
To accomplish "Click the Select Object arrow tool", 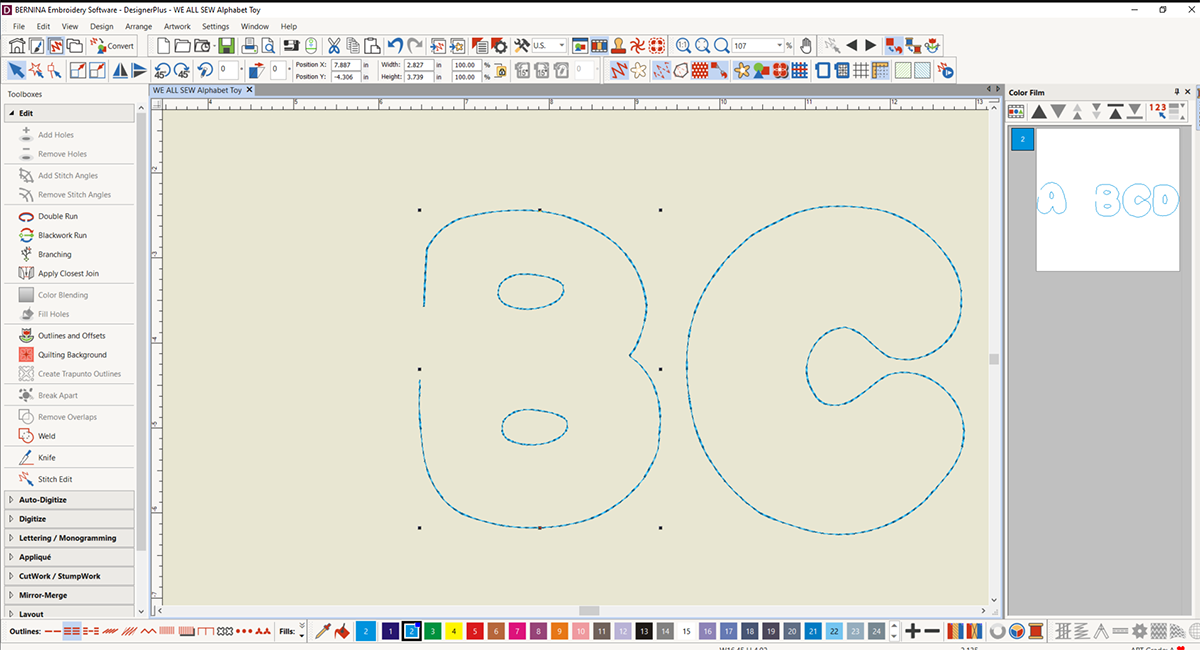I will [16, 70].
